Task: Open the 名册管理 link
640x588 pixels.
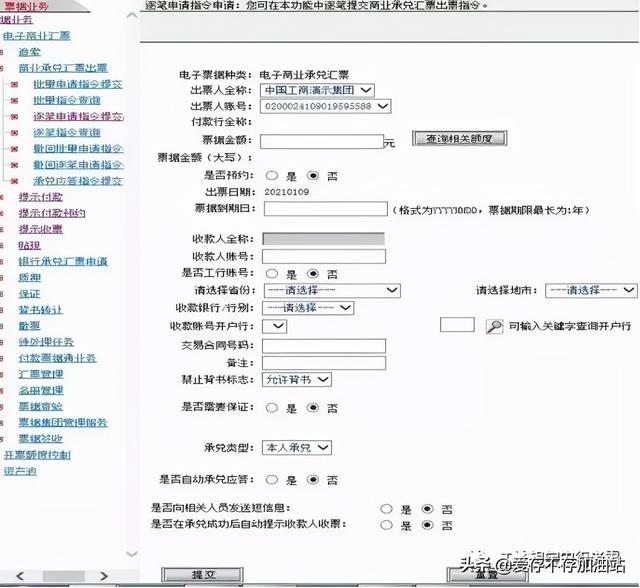Action: (x=40, y=391)
